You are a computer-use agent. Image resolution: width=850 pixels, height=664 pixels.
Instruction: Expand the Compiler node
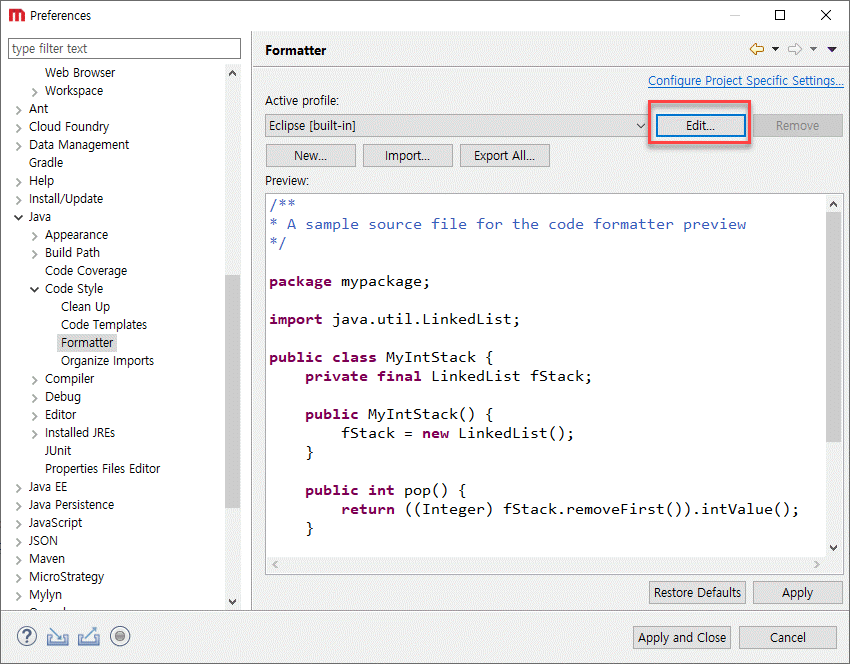pos(34,379)
